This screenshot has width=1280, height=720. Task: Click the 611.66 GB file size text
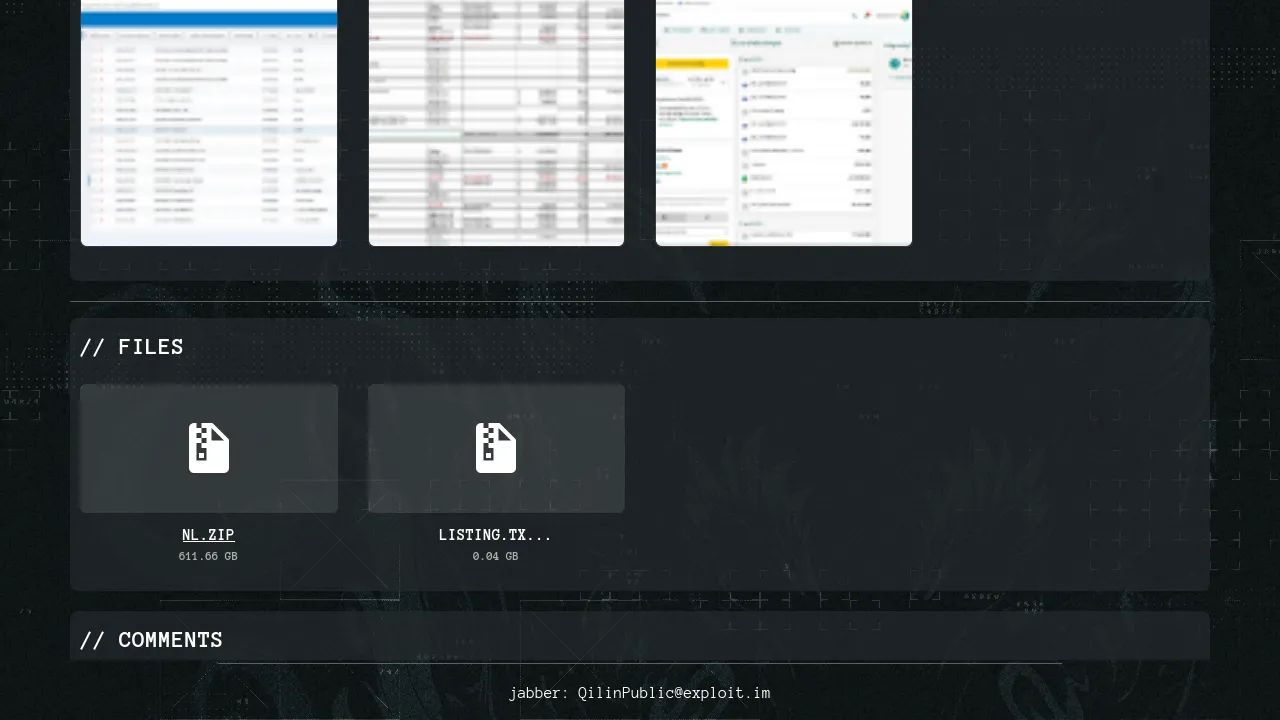click(x=208, y=557)
